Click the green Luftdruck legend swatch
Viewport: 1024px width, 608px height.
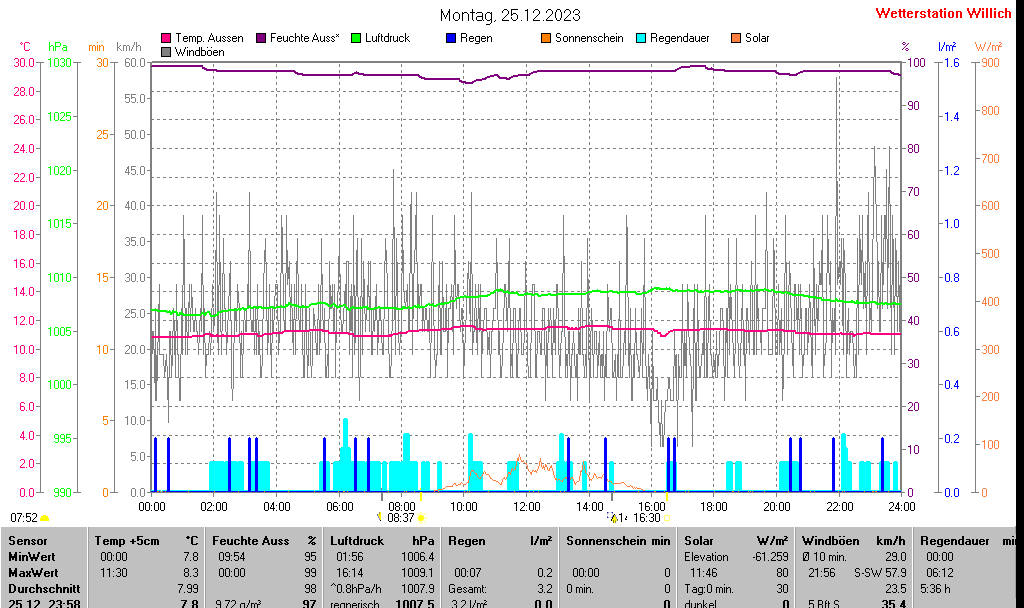356,39
